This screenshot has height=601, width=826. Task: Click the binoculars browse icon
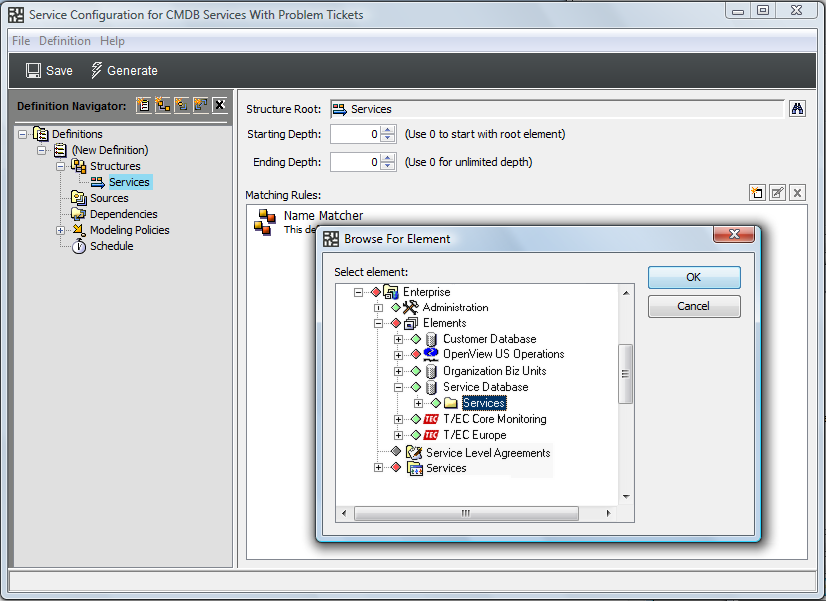pos(798,109)
